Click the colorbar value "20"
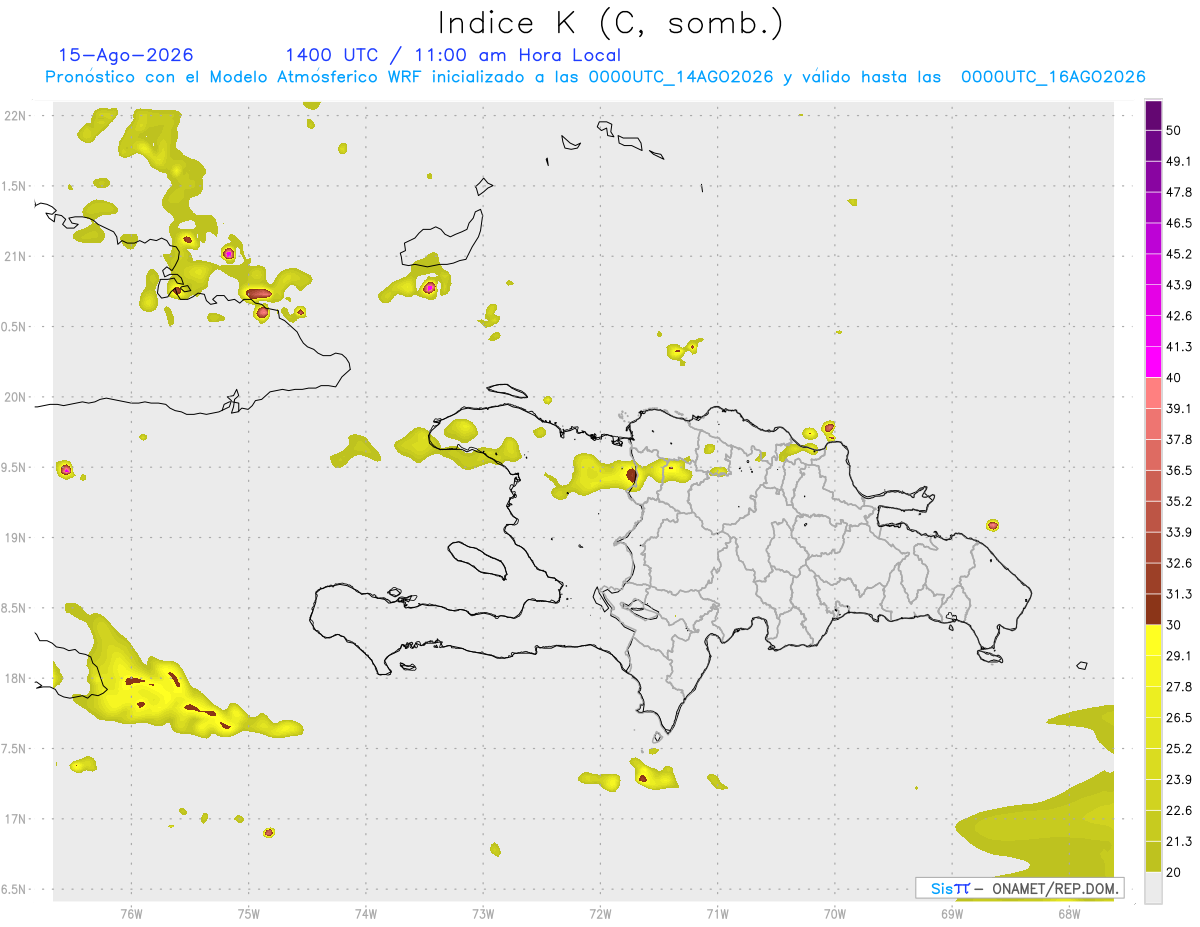Image resolution: width=1200 pixels, height=927 pixels. point(1175,873)
